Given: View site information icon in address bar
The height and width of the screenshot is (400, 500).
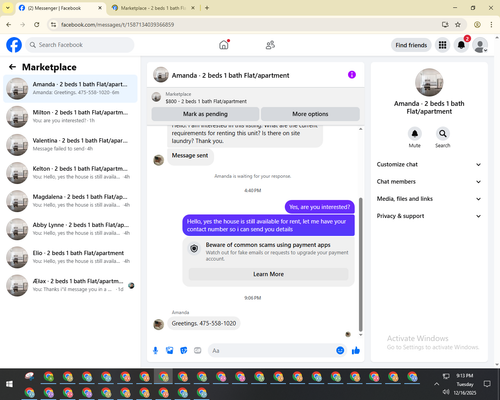Looking at the screenshot, I should [53, 25].
